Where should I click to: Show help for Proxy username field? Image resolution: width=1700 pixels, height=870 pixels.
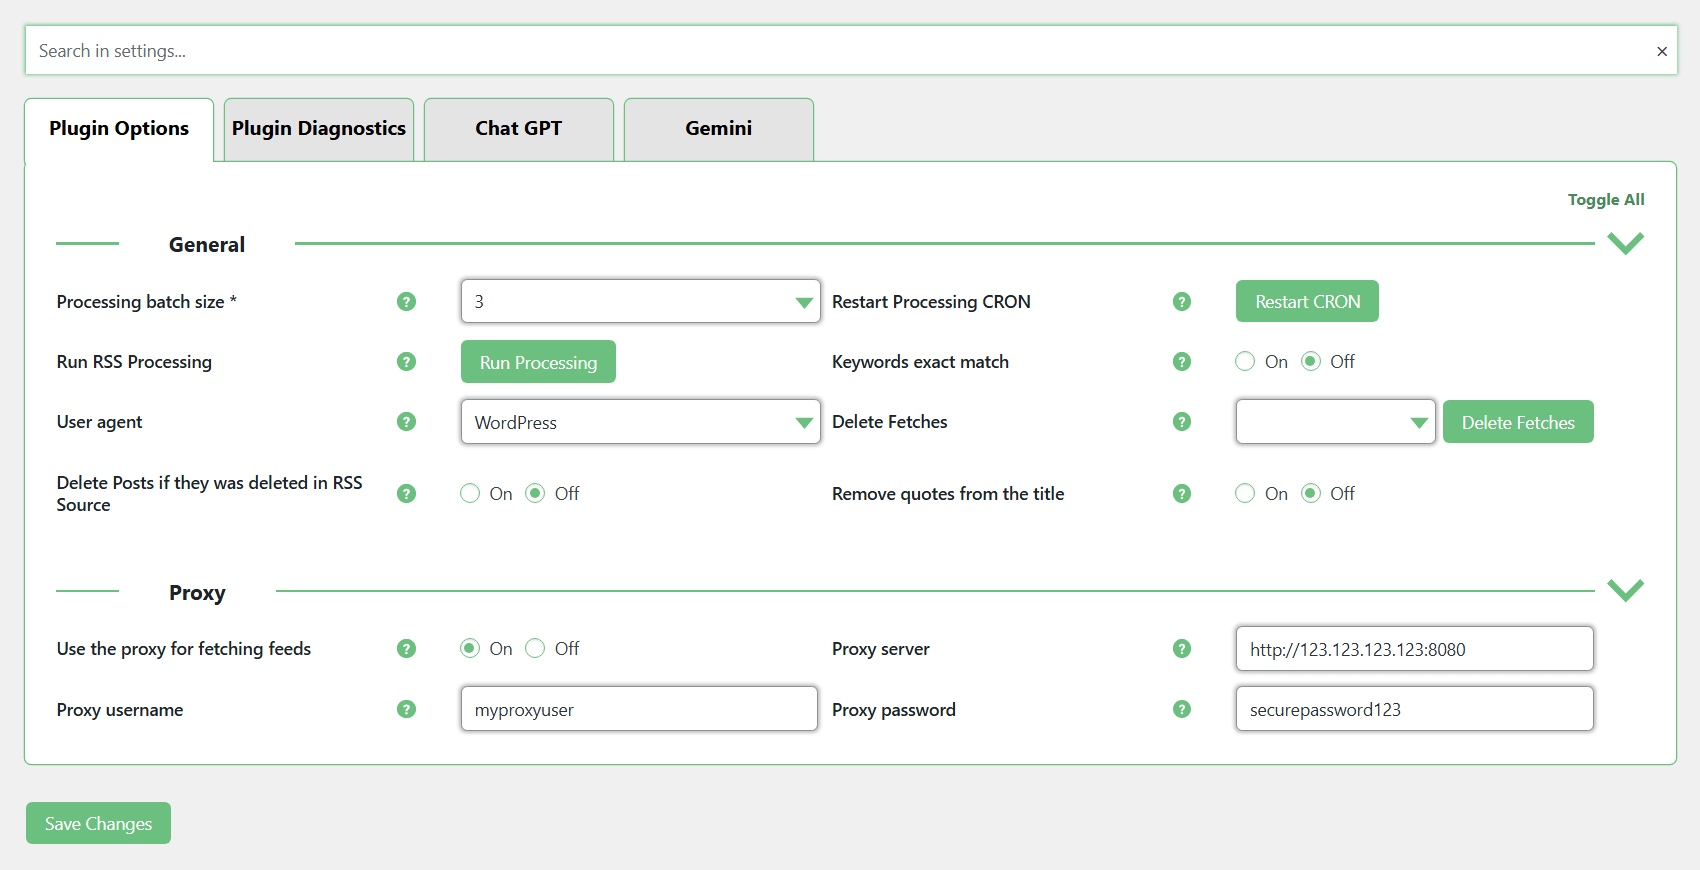(x=406, y=709)
